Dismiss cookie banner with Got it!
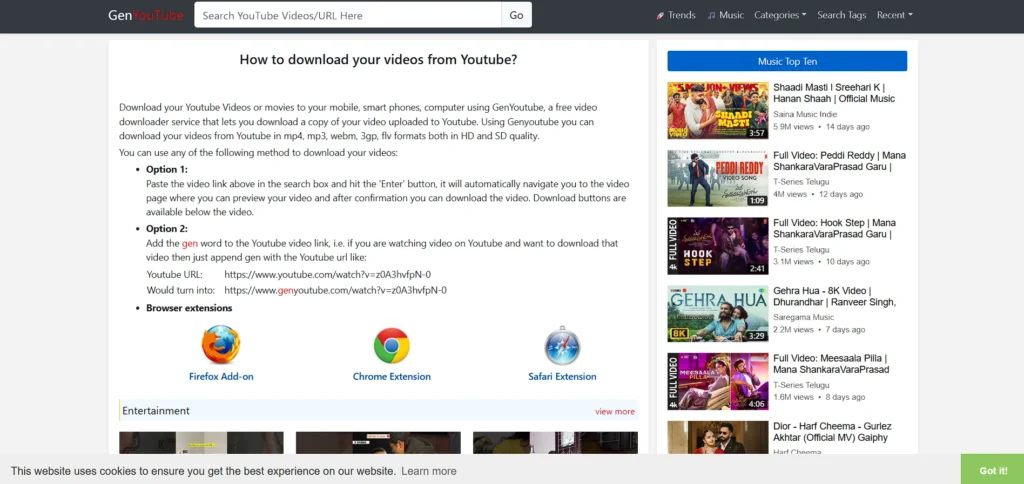1024x484 pixels. pos(993,469)
